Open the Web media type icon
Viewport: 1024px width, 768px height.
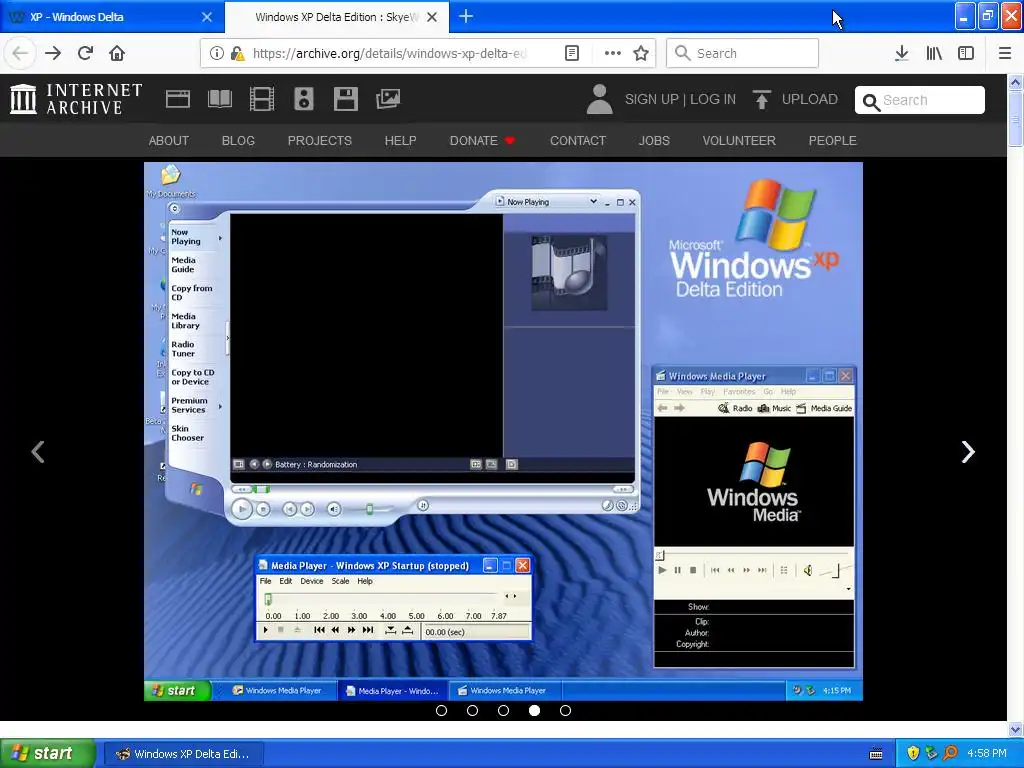(x=178, y=99)
